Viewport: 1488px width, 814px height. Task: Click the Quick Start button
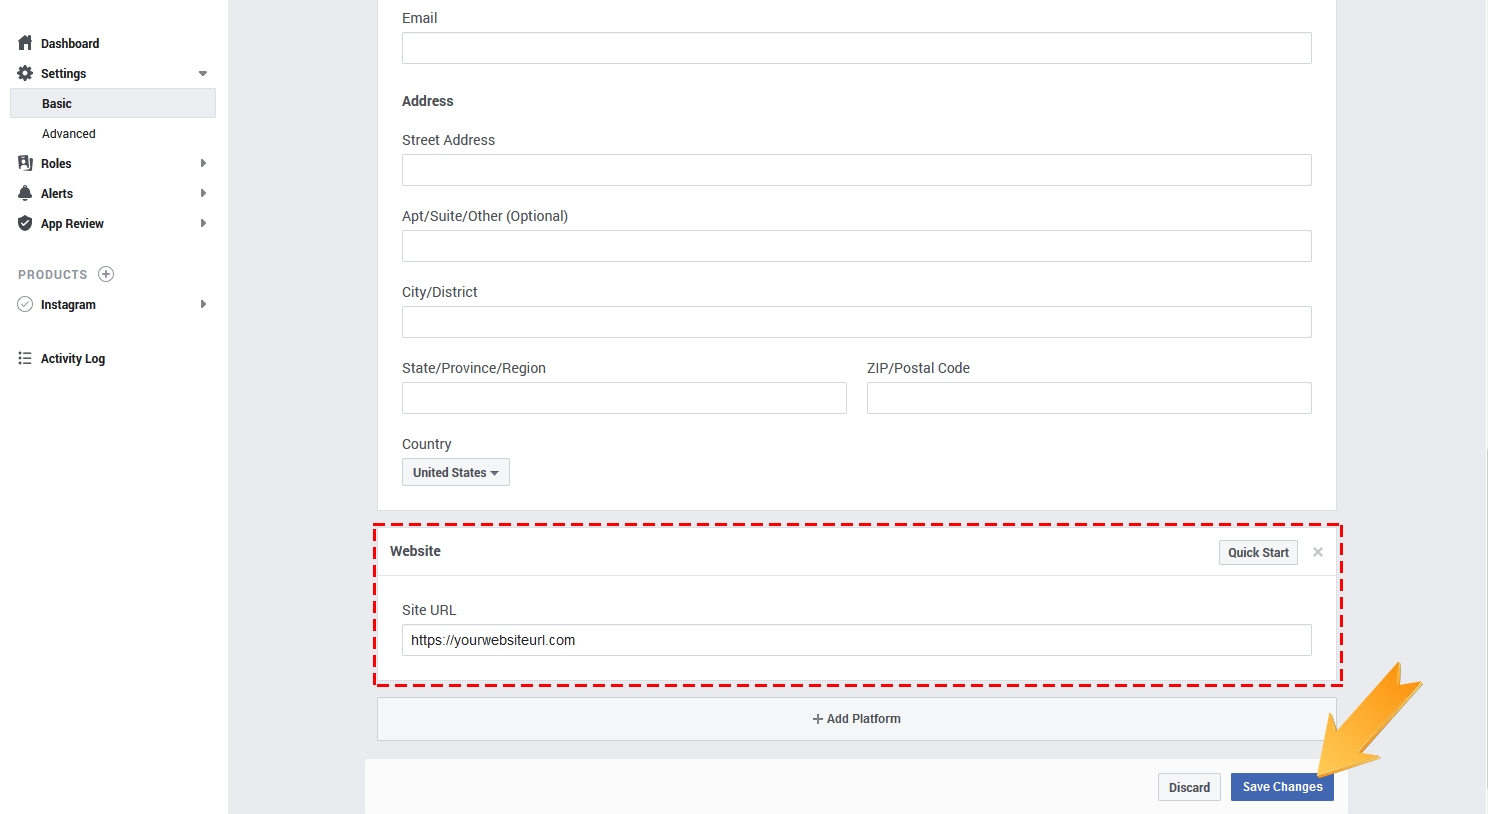coord(1257,552)
